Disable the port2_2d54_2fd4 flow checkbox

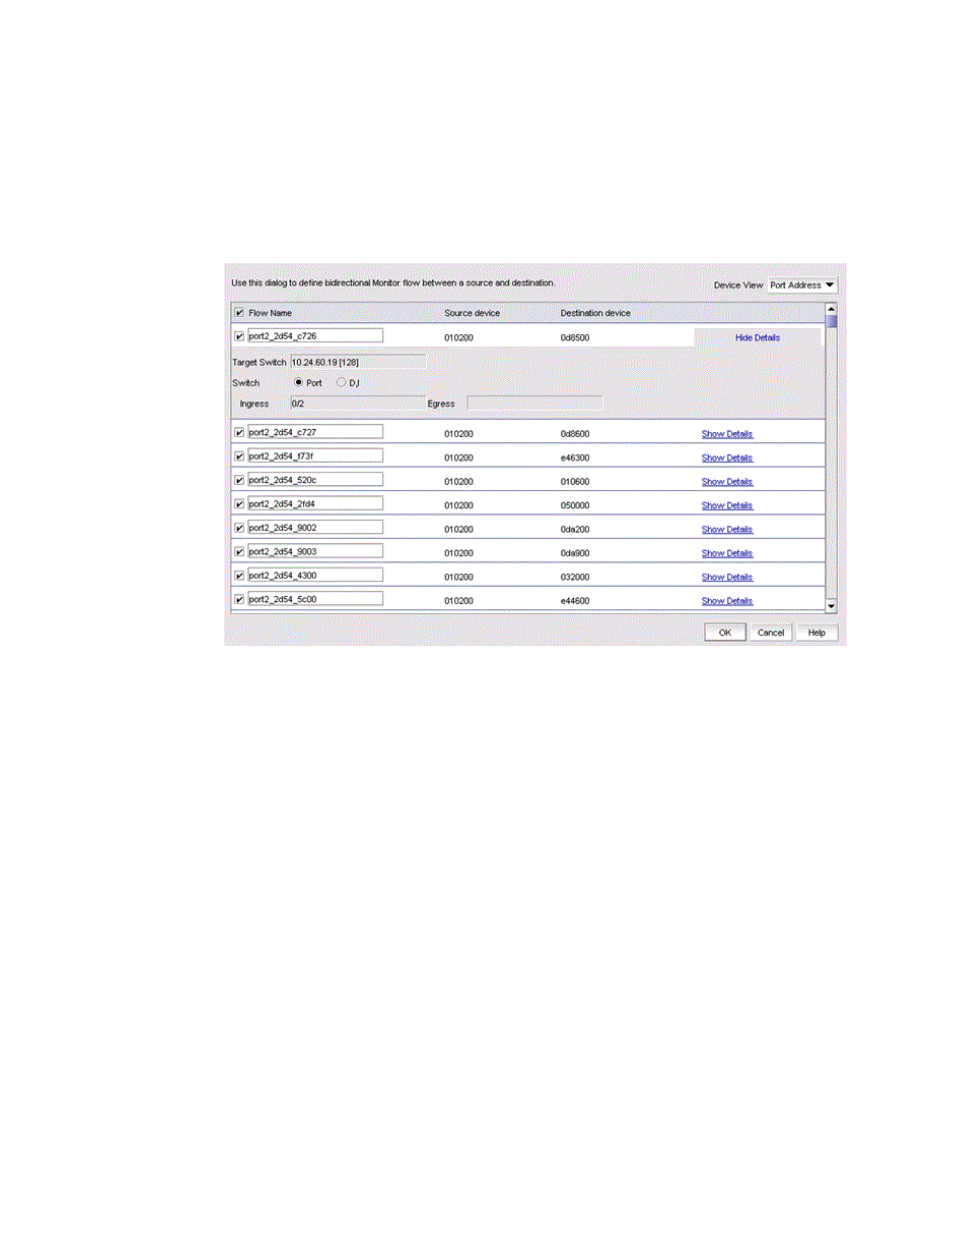click(x=239, y=504)
